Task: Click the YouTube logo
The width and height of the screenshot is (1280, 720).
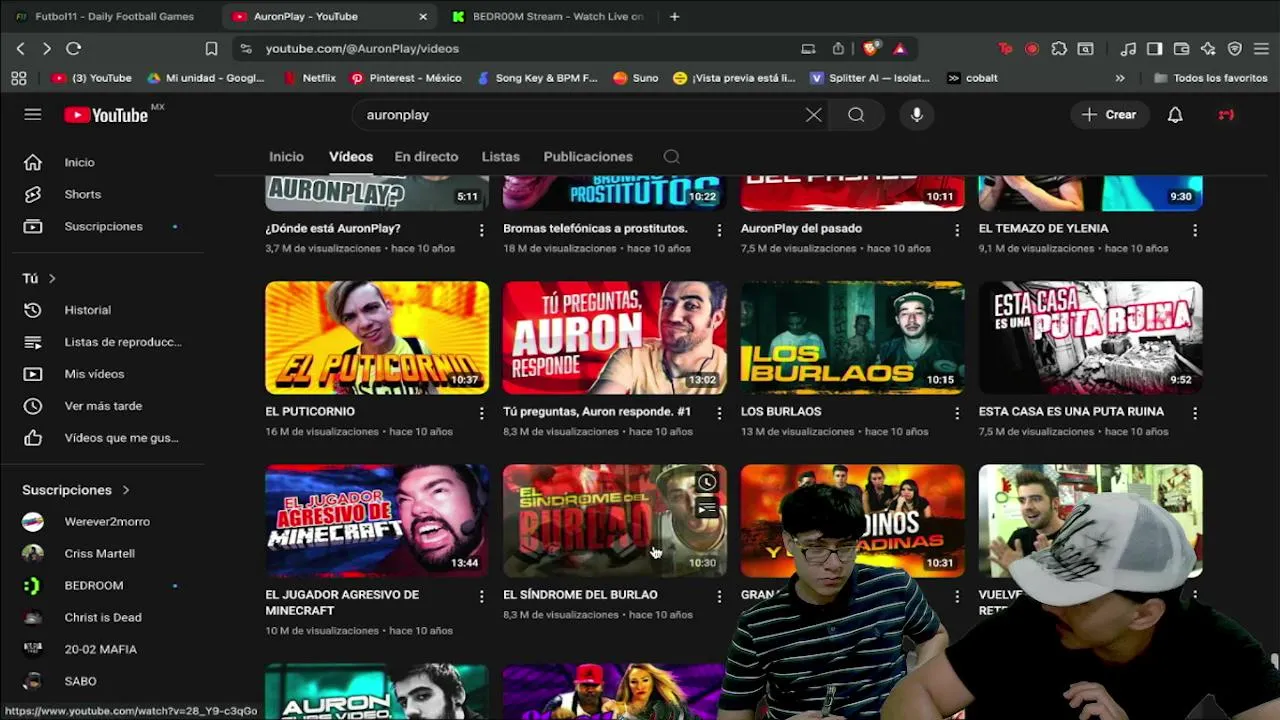Action: (x=106, y=115)
